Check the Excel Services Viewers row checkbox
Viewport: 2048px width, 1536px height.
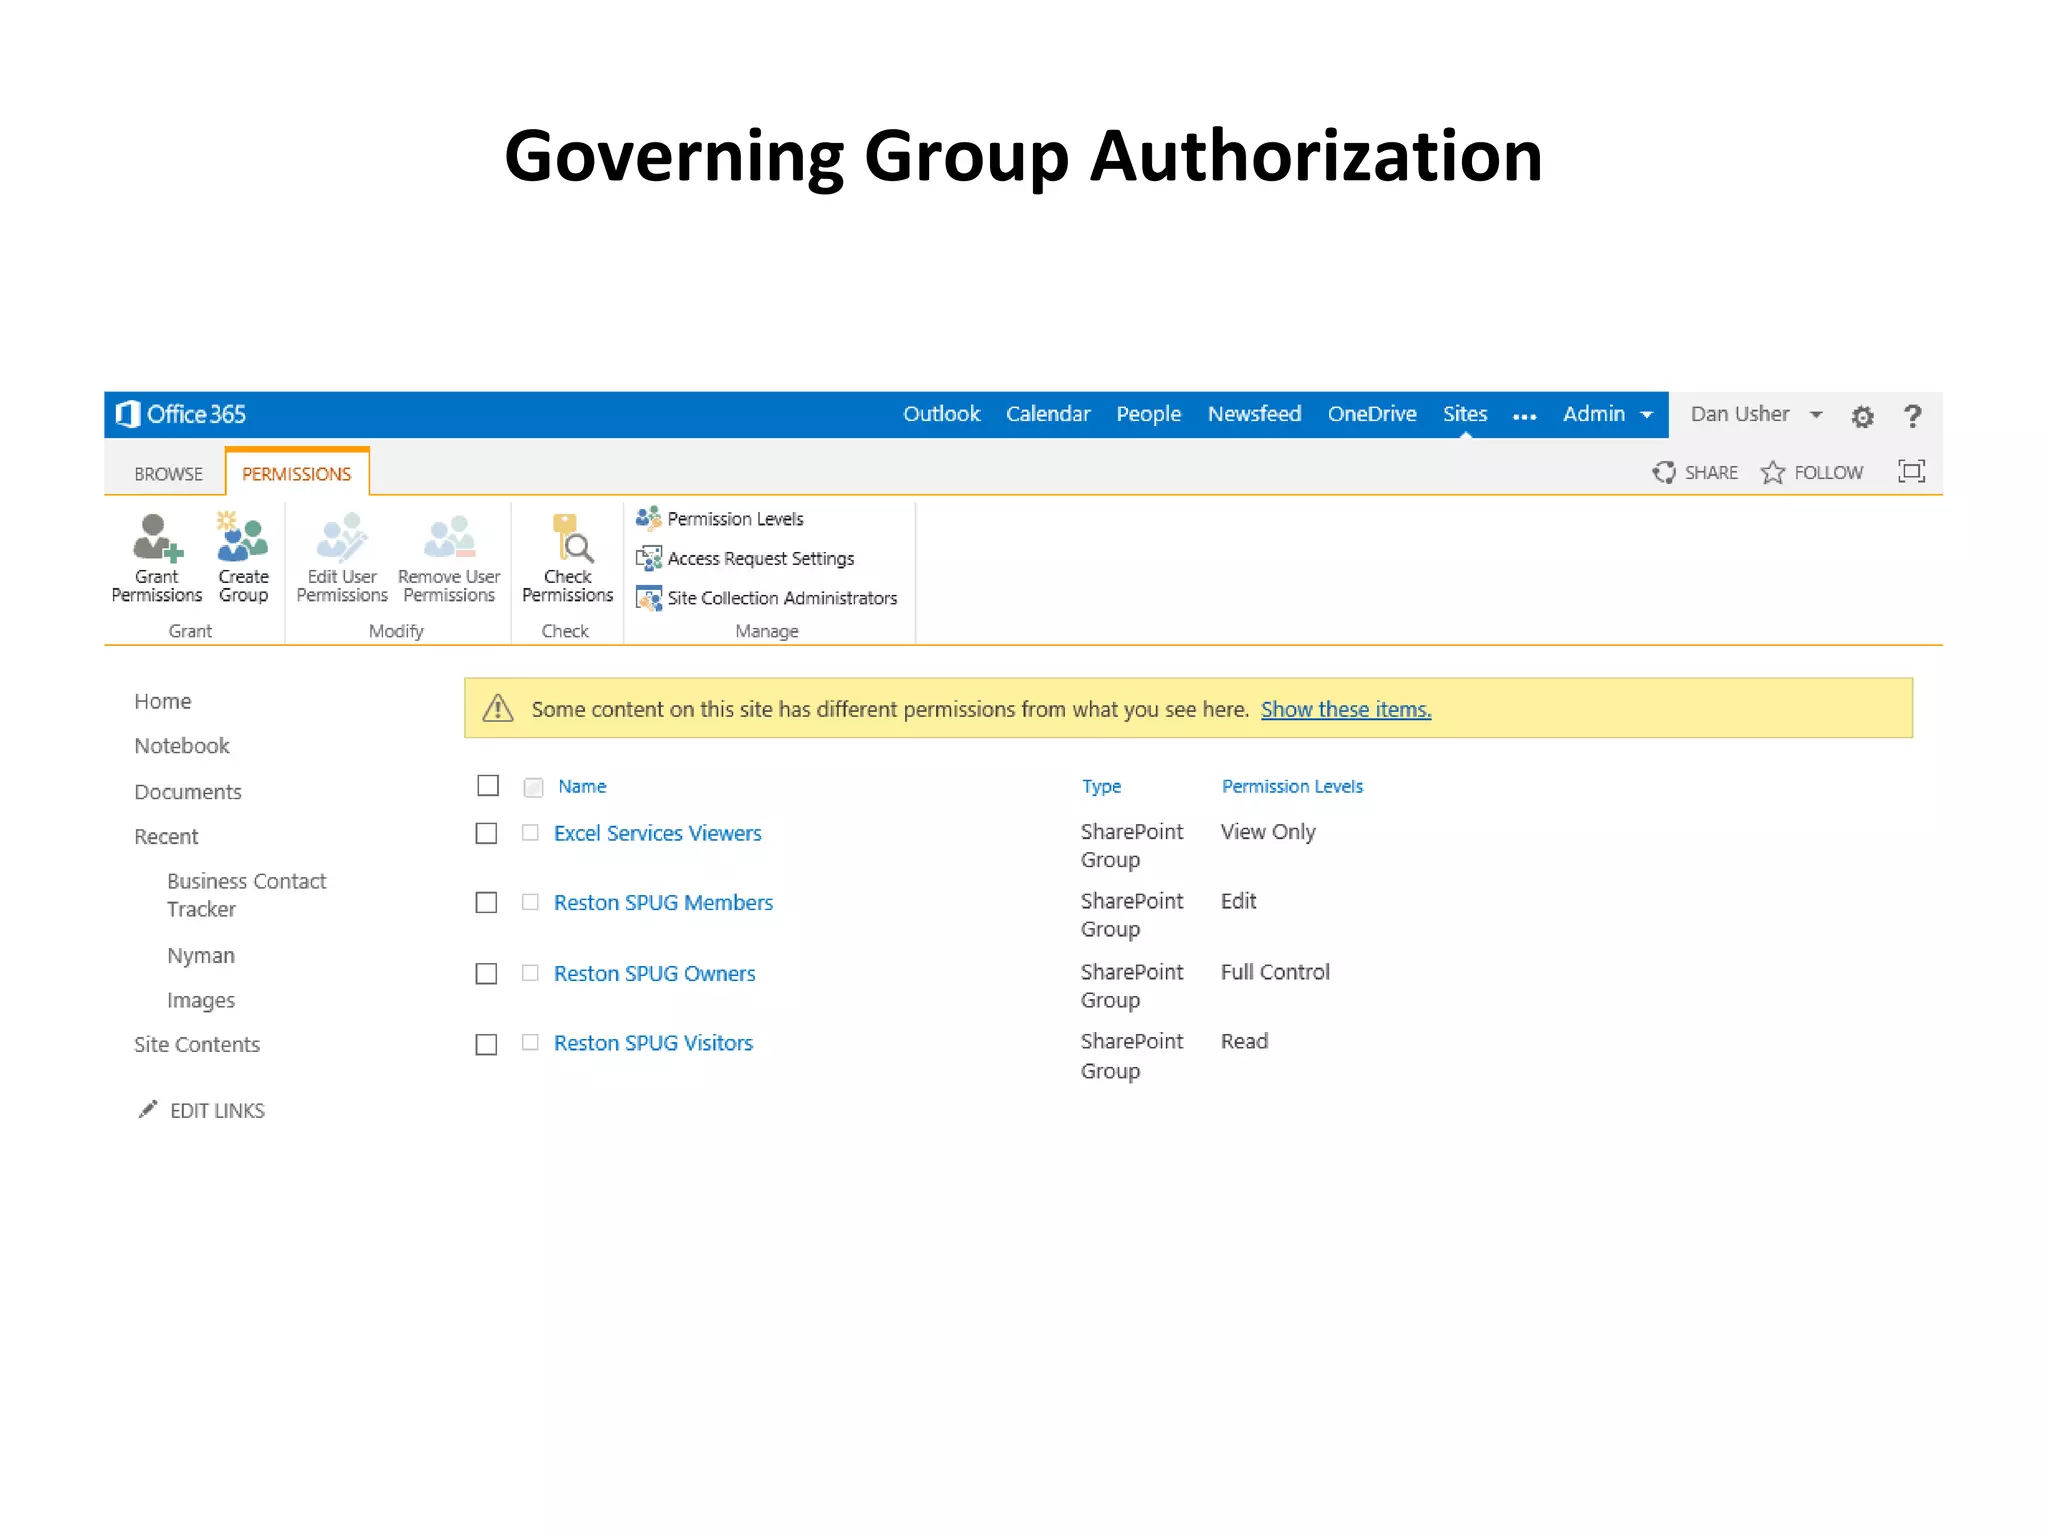tap(486, 833)
